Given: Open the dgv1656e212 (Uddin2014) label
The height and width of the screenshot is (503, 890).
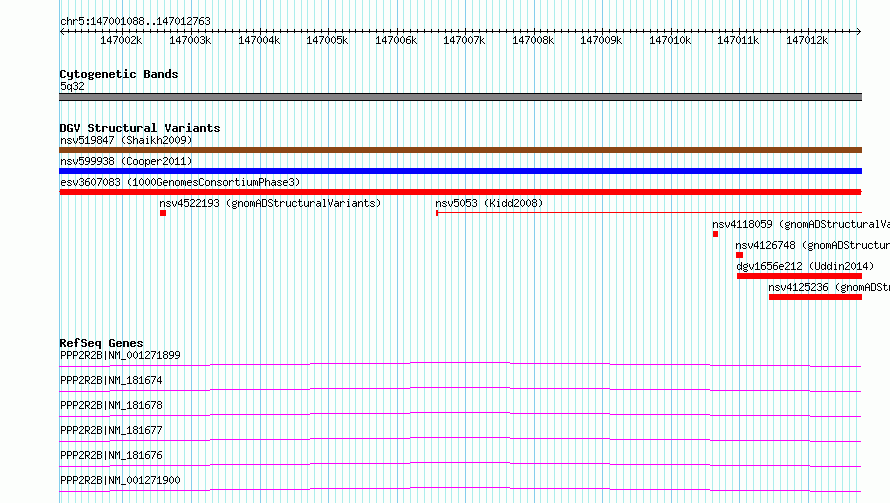Looking at the screenshot, I should click(x=805, y=266).
